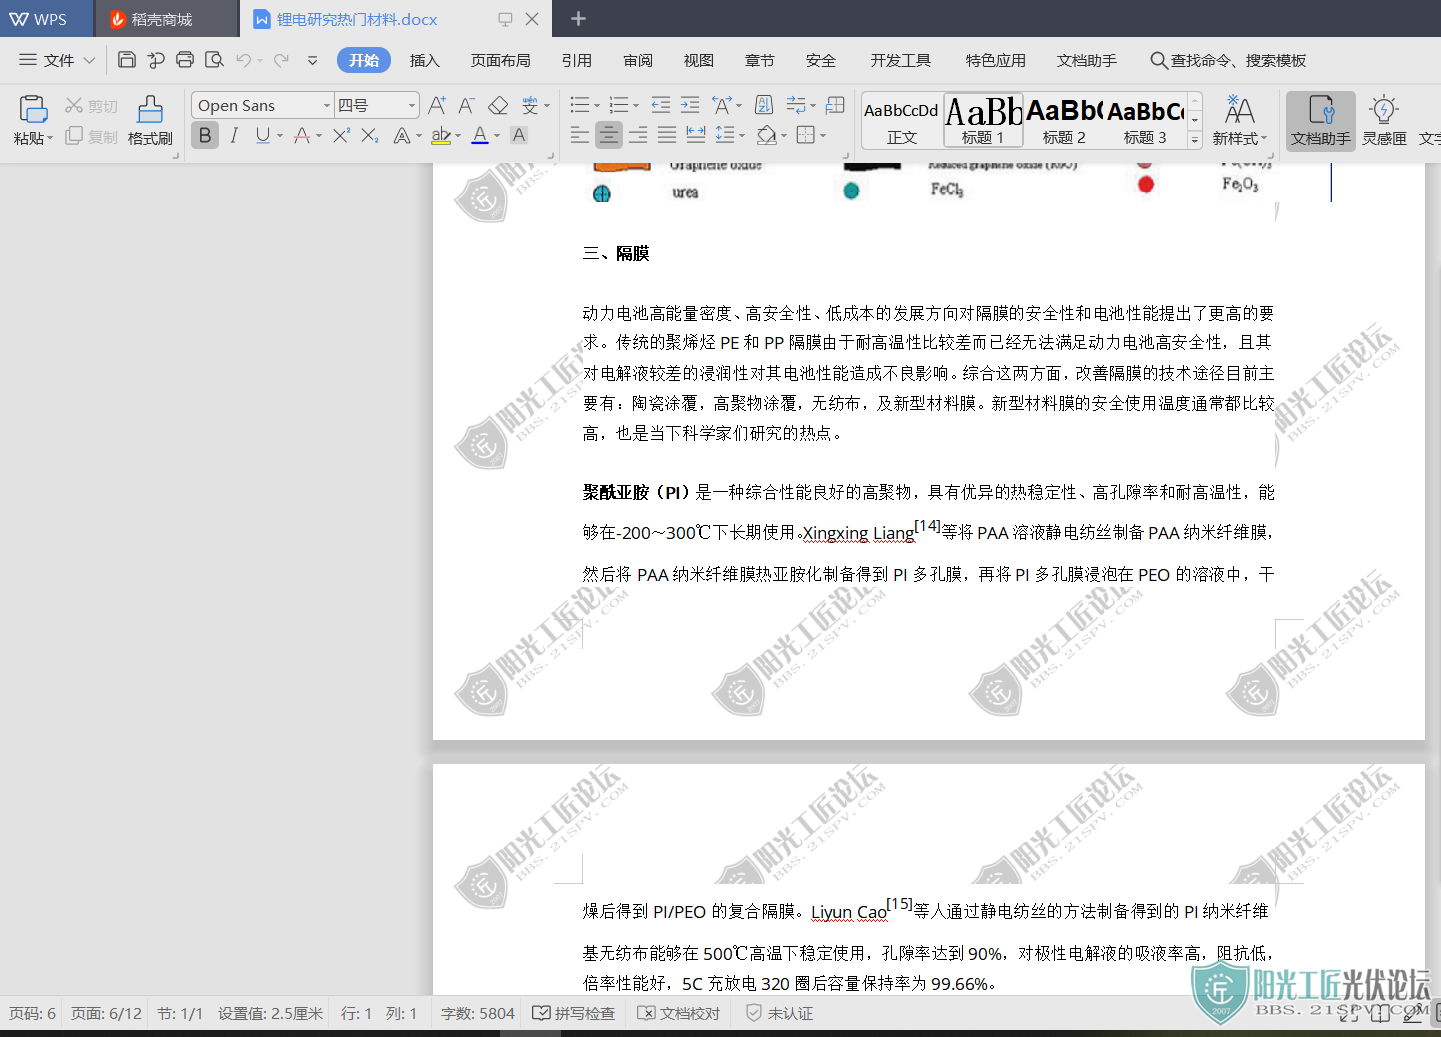Click the Print icon in quick access bar

(185, 60)
